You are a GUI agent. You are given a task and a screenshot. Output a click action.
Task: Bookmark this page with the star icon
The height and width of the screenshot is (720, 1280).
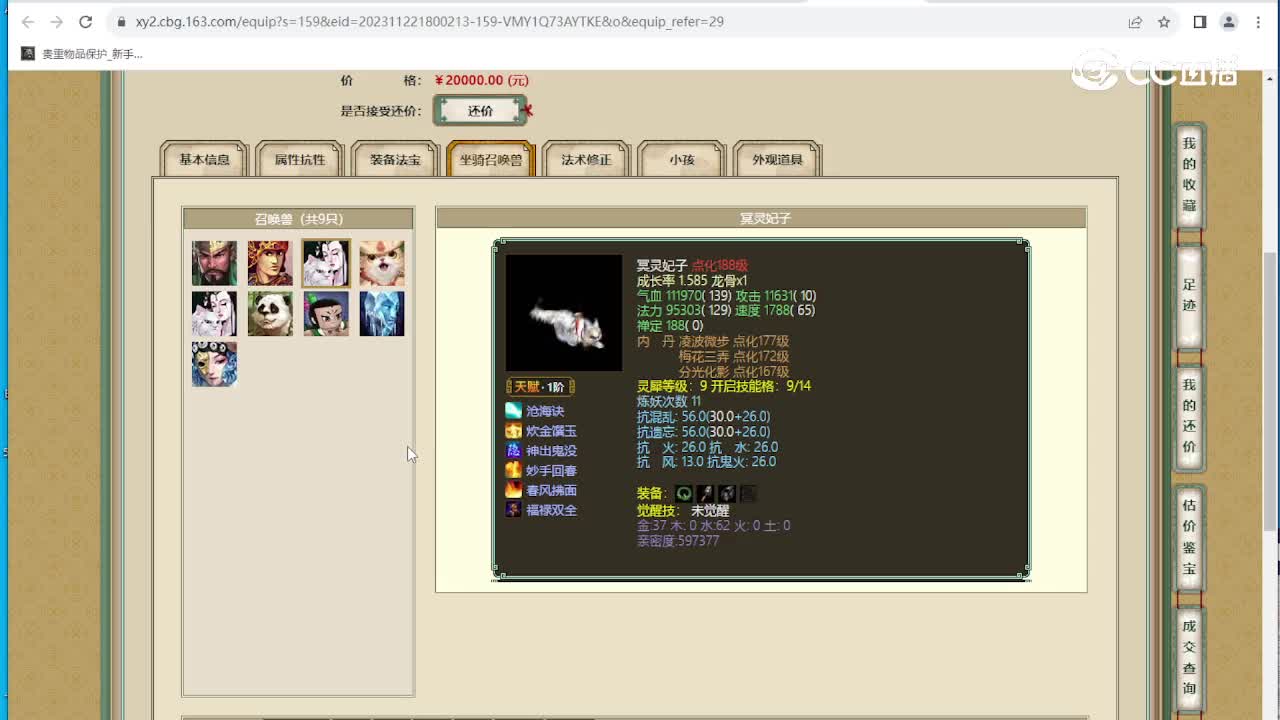pos(1164,22)
